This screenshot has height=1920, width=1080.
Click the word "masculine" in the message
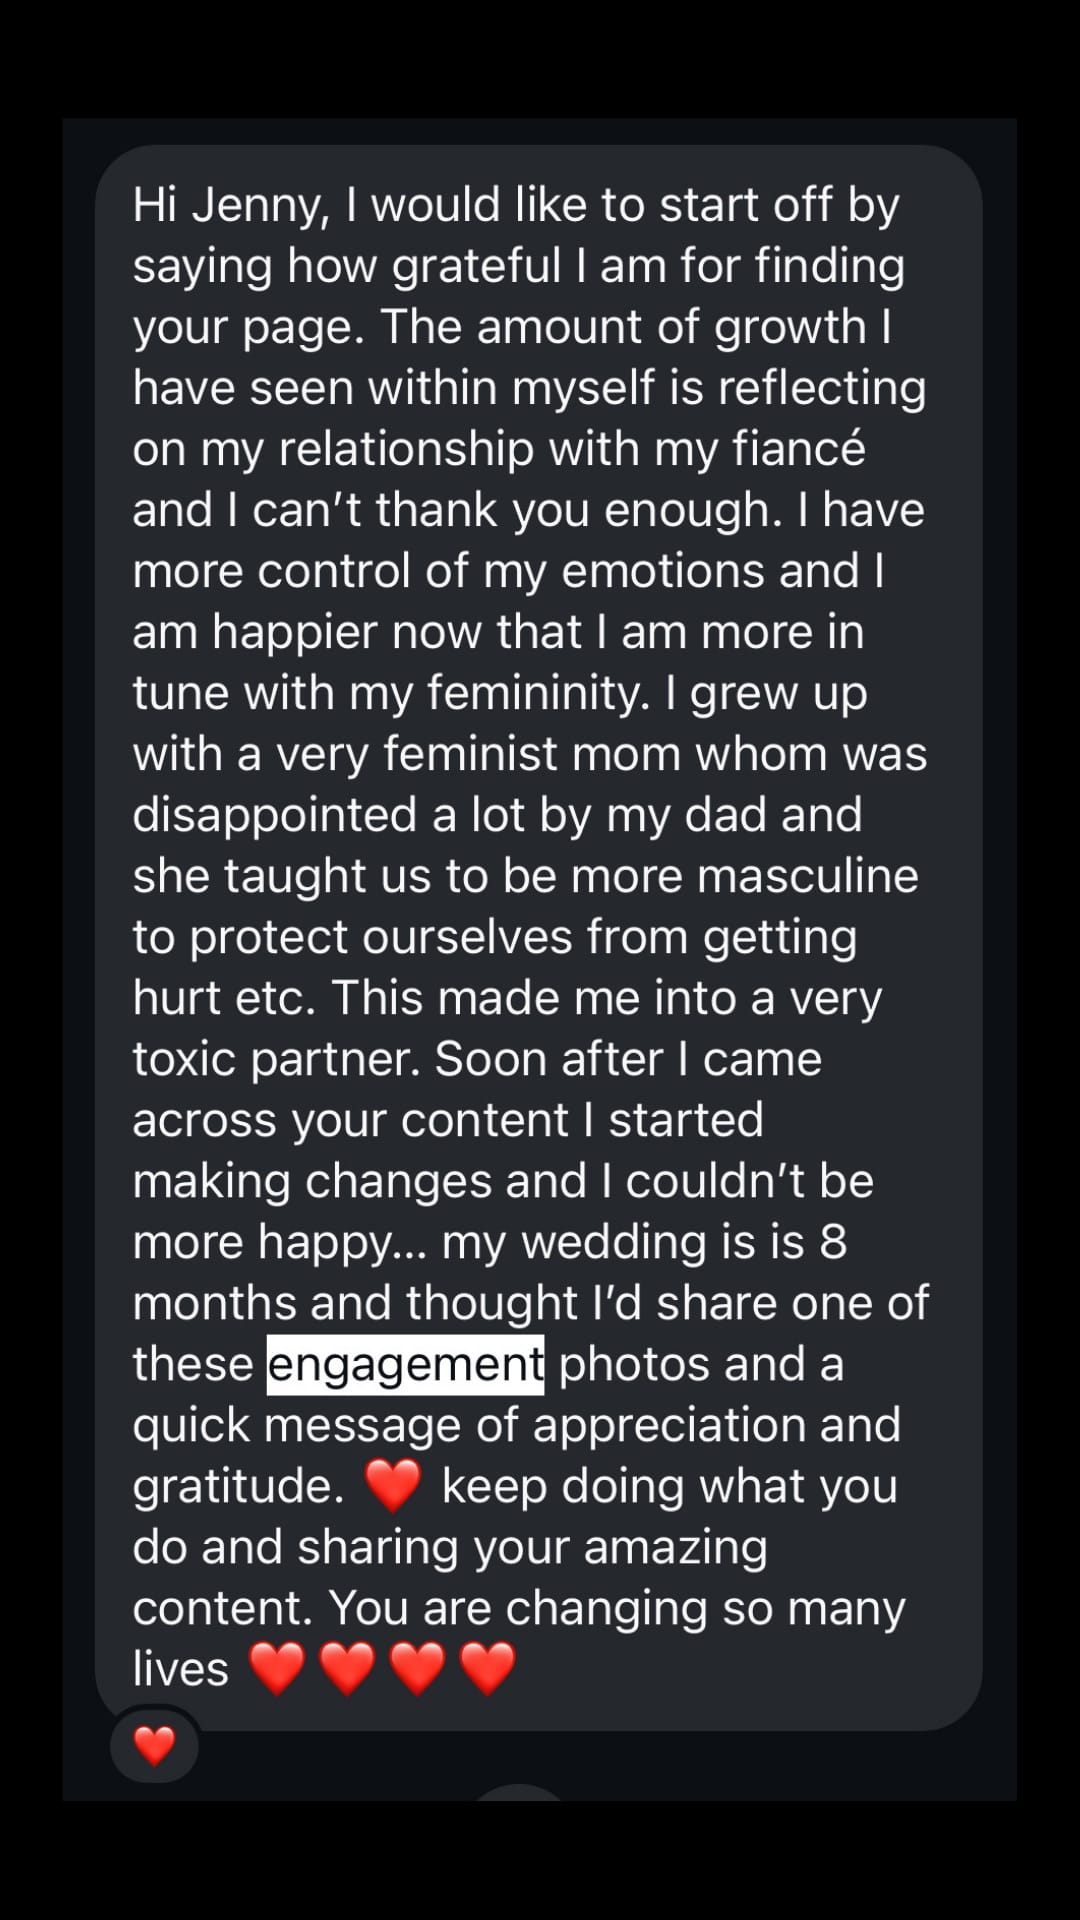point(807,876)
